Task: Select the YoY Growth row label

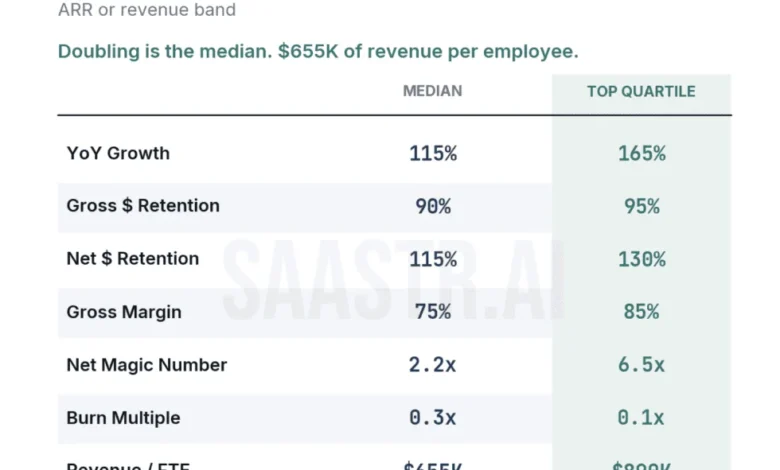Action: point(118,153)
